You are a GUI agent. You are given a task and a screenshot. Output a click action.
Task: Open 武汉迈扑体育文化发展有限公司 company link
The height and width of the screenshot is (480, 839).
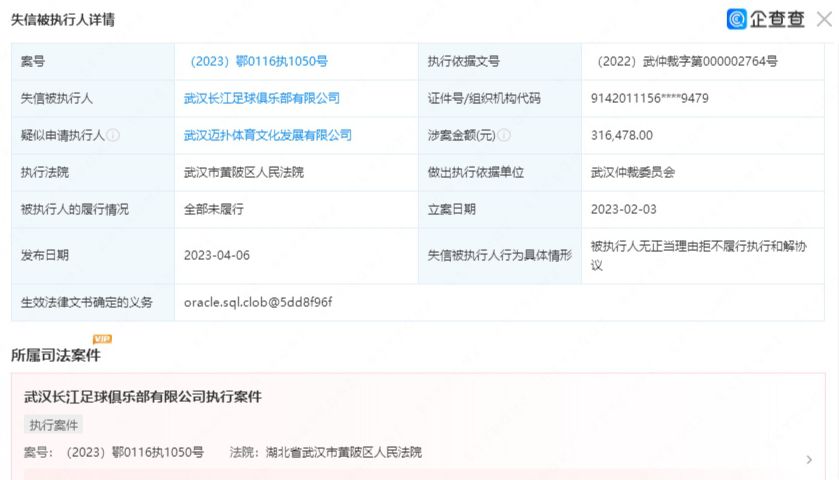(x=268, y=135)
